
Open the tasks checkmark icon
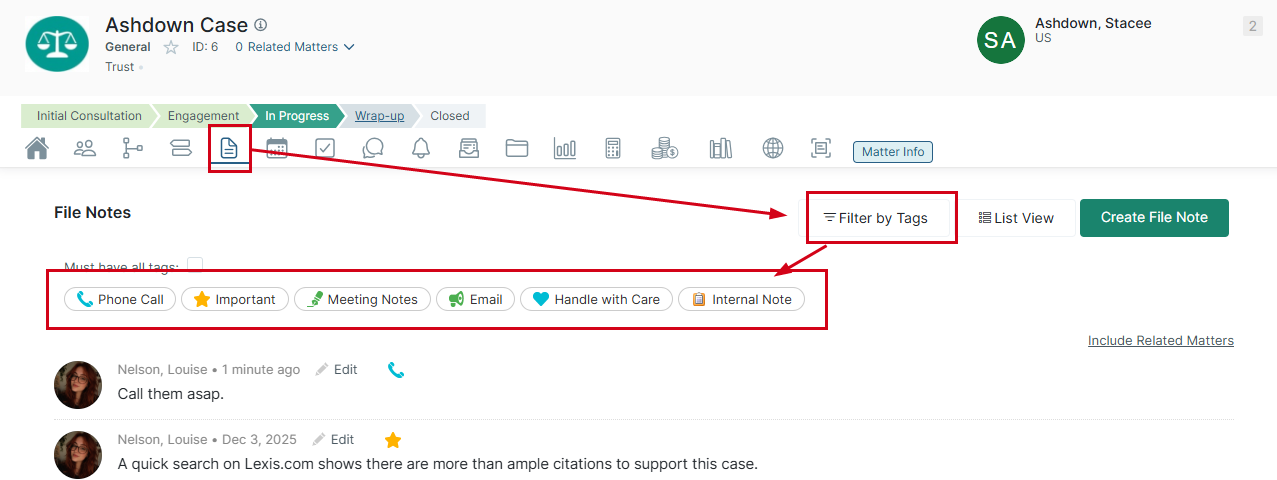pos(325,149)
